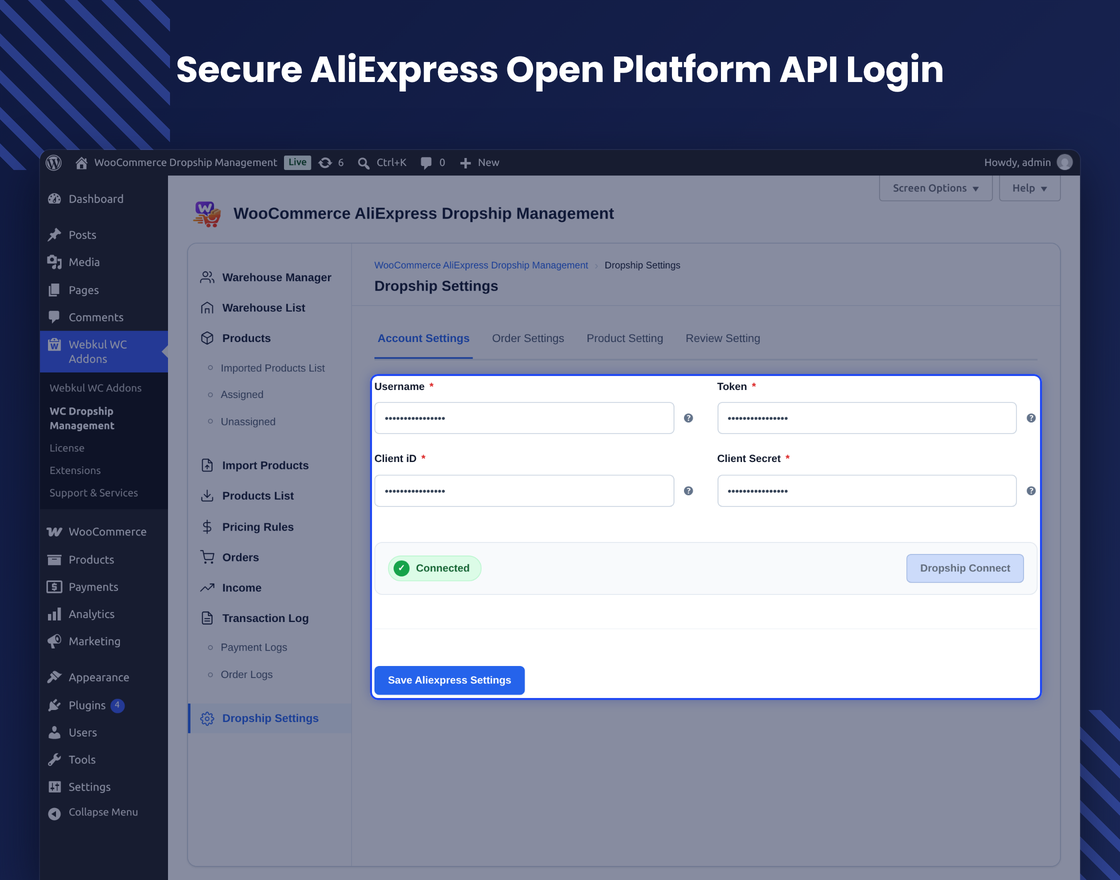Click the Income trend arrow icon
The image size is (1120, 880).
pos(207,588)
